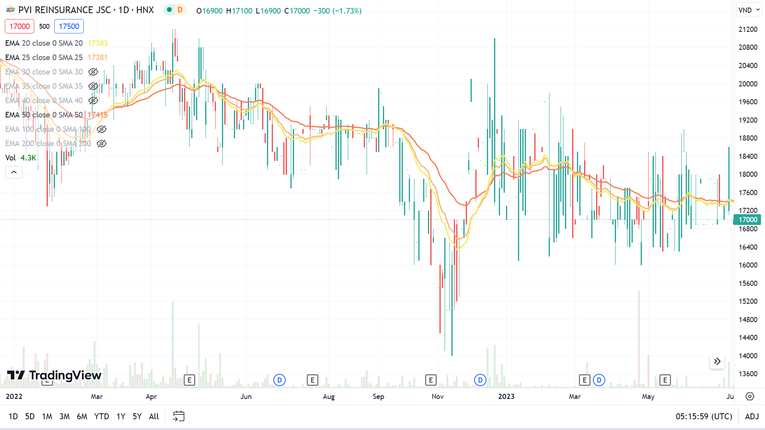Click the earnings E marker near August
Image resolution: width=765 pixels, height=430 pixels.
click(x=313, y=380)
